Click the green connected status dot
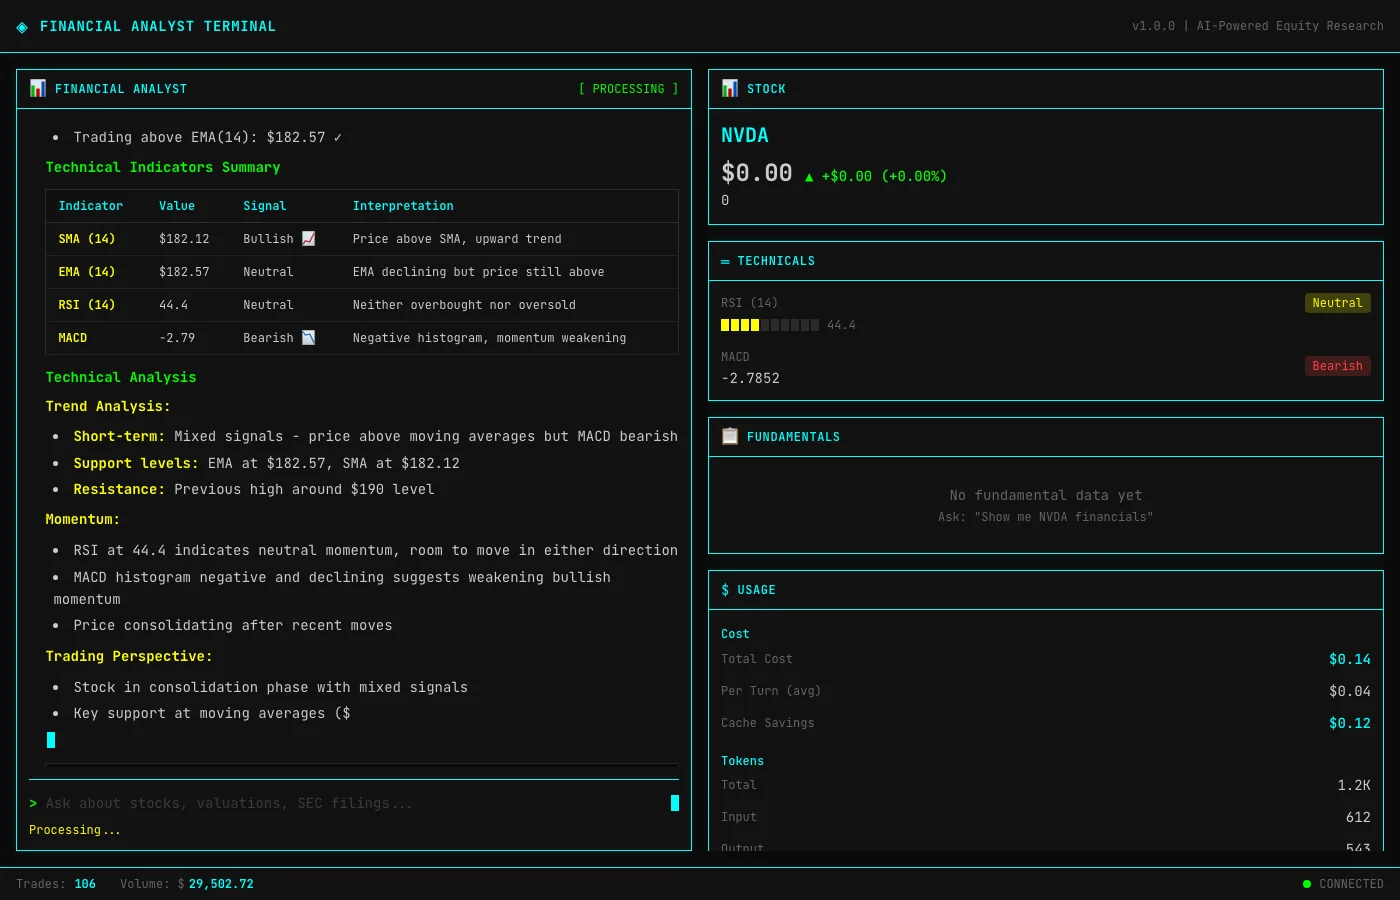 pyautogui.click(x=1307, y=884)
